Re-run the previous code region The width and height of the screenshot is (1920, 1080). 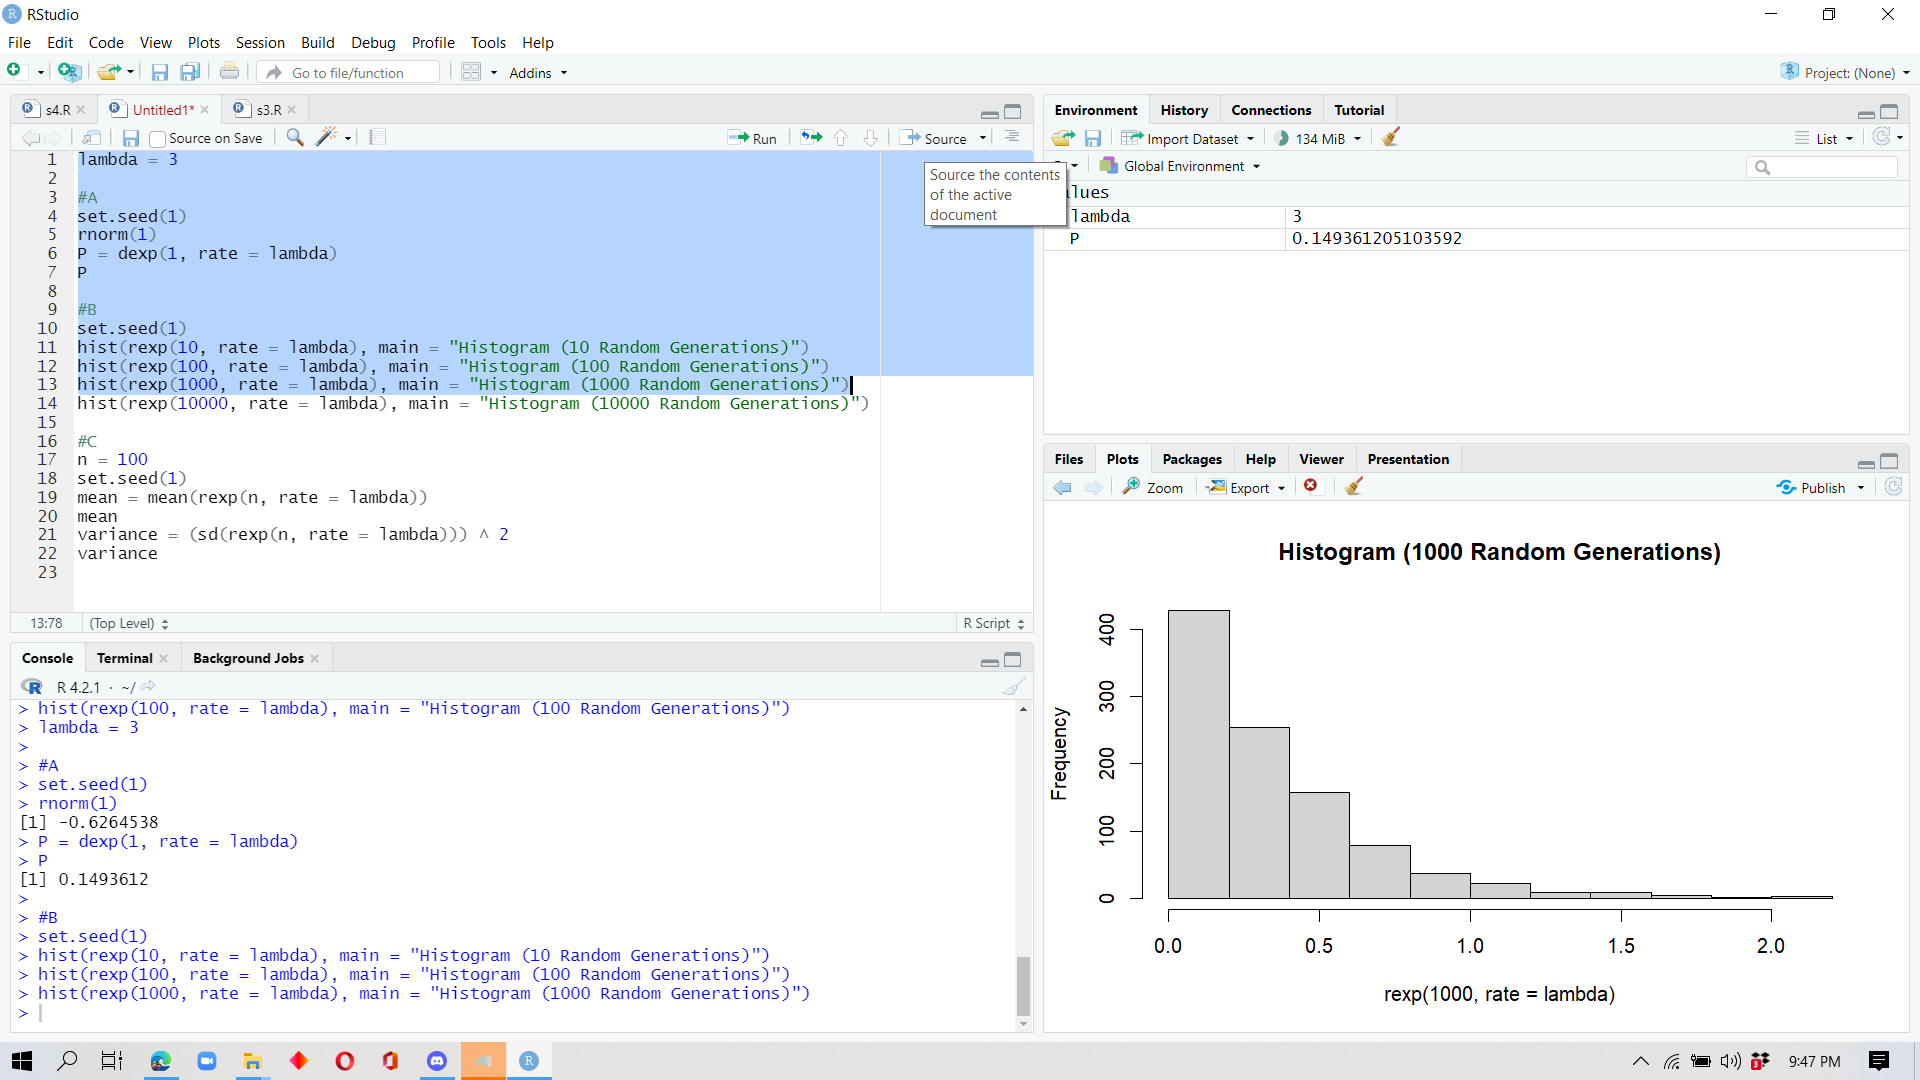(x=809, y=137)
